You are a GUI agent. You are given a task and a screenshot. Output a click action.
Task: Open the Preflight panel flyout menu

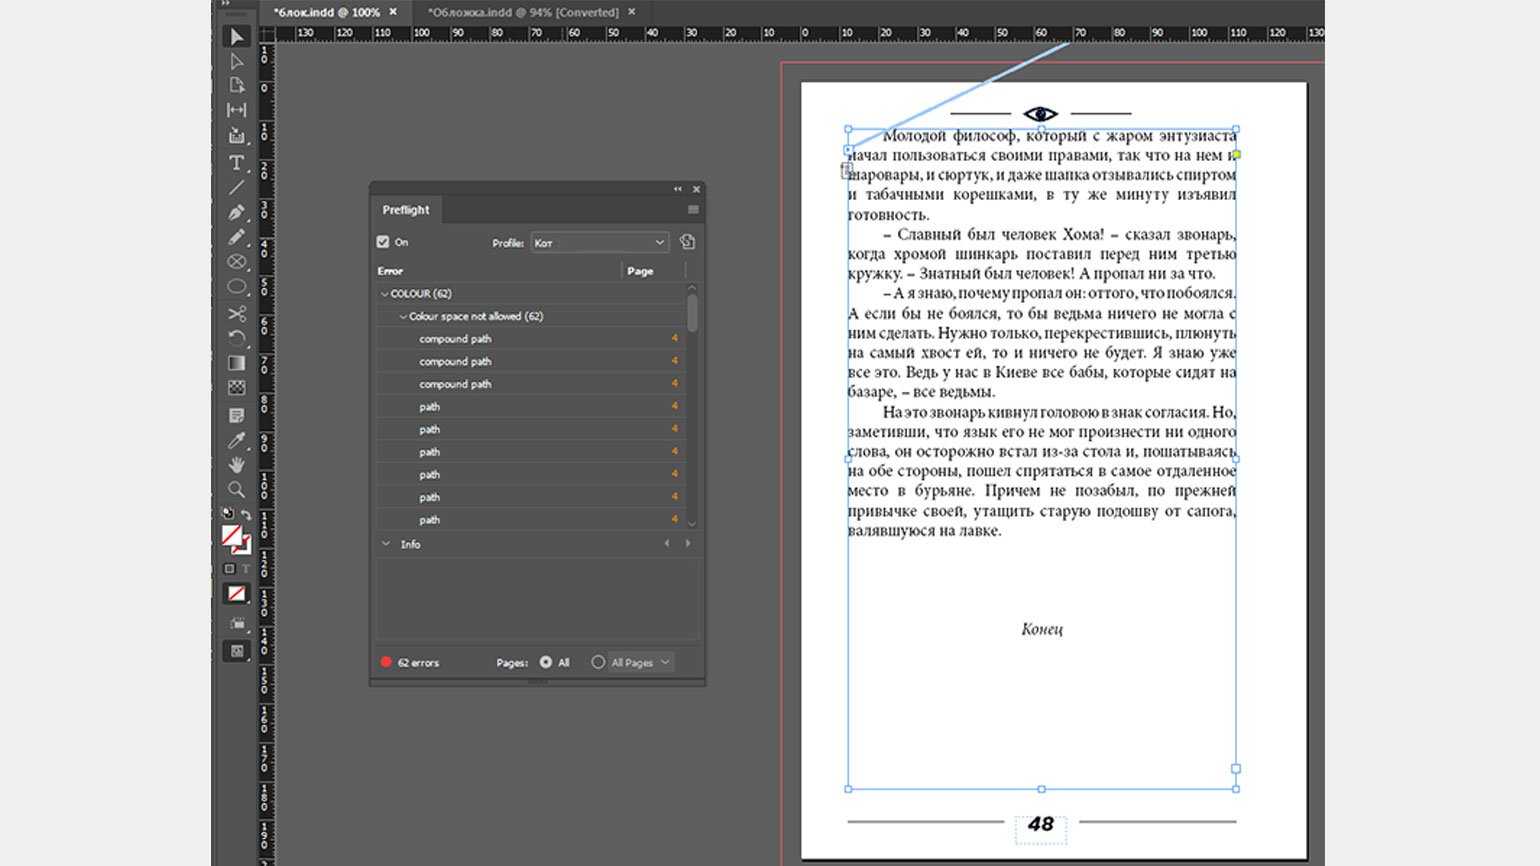693,210
